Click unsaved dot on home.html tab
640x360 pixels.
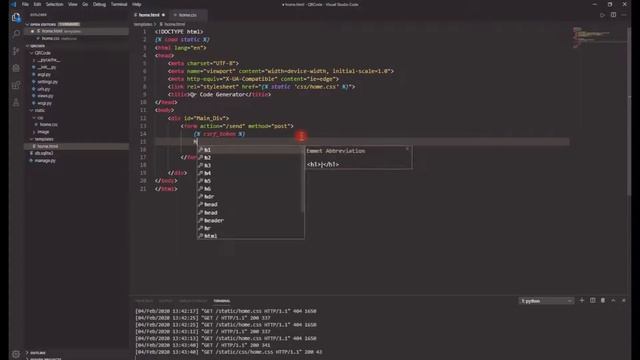164,15
